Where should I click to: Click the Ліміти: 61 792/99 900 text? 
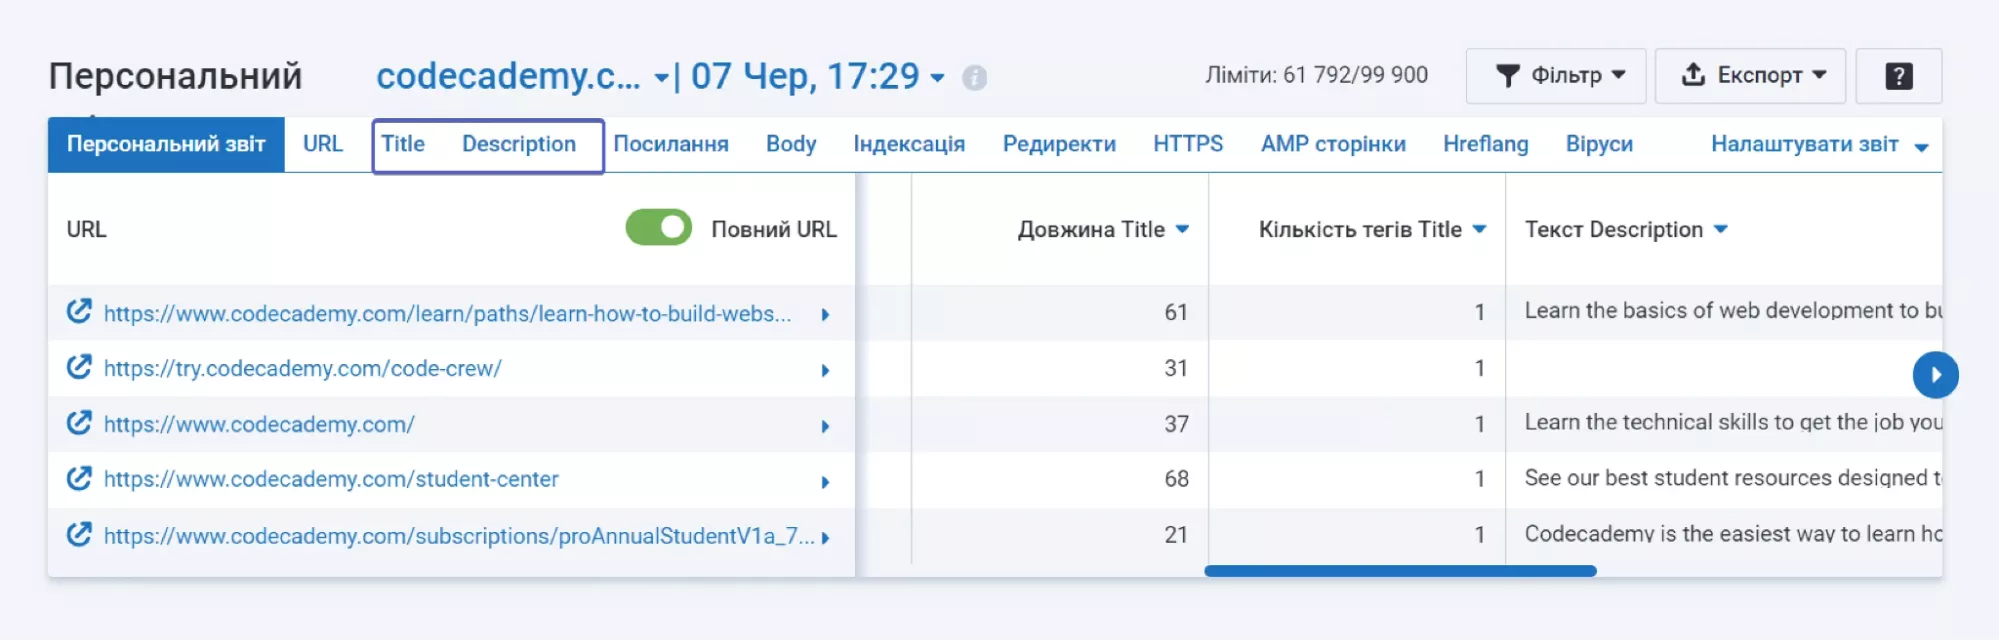pos(1316,75)
